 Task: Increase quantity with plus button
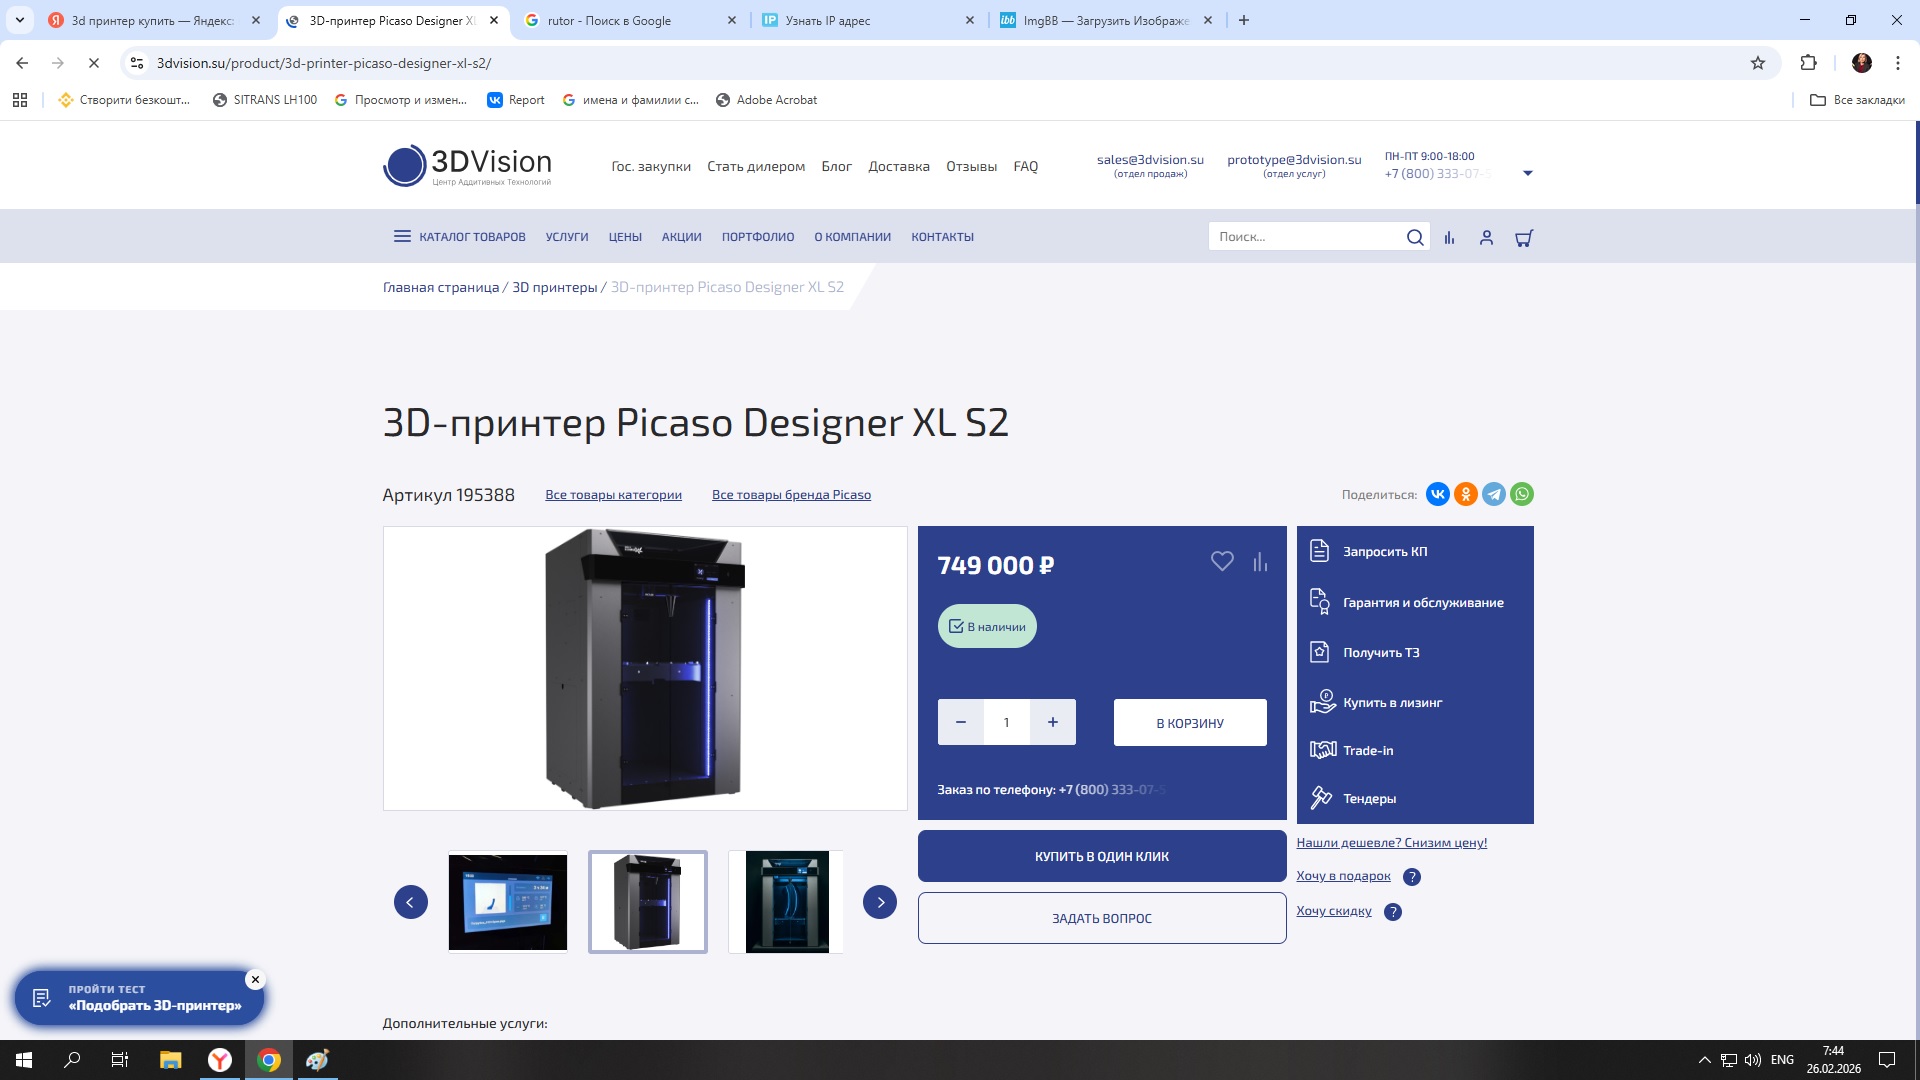coord(1052,722)
